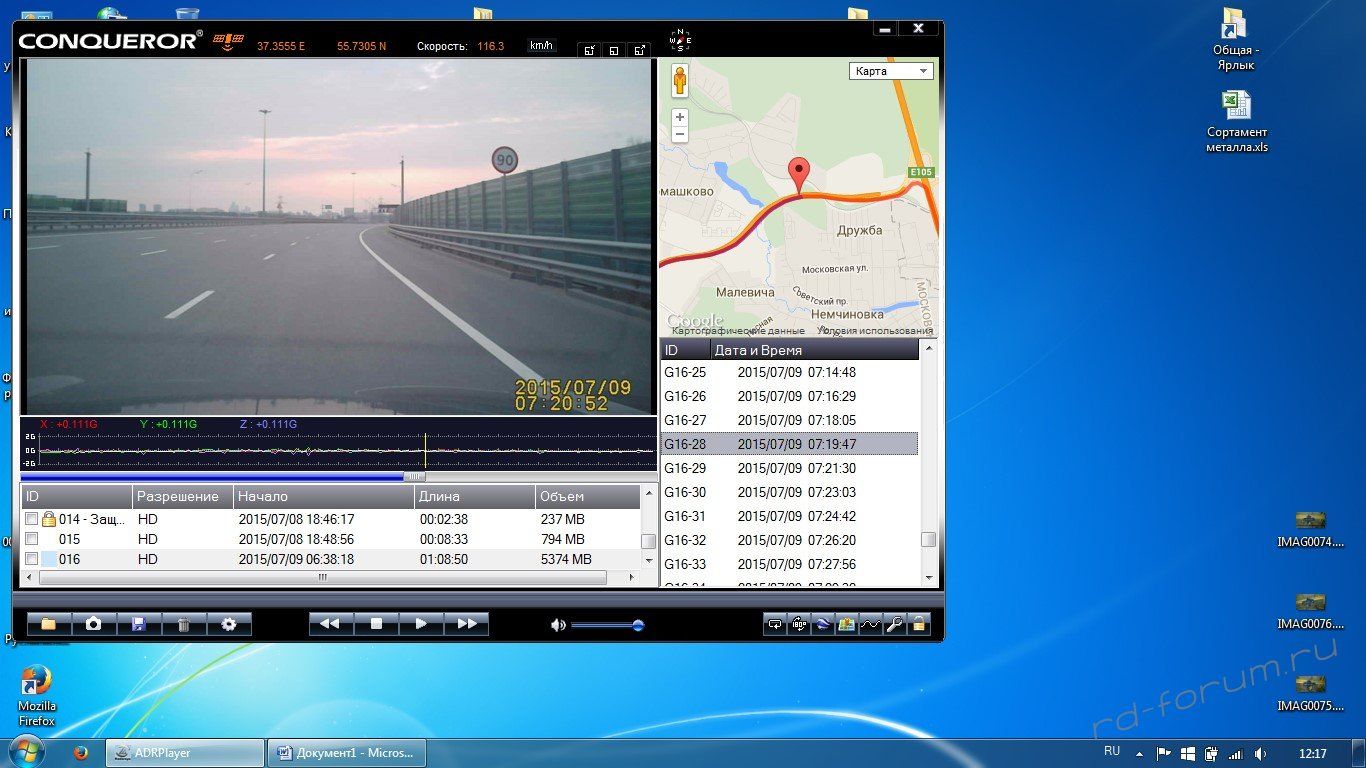This screenshot has height=768, width=1366.
Task: Click the recordings list horizontal scrollbar
Action: [x=322, y=578]
